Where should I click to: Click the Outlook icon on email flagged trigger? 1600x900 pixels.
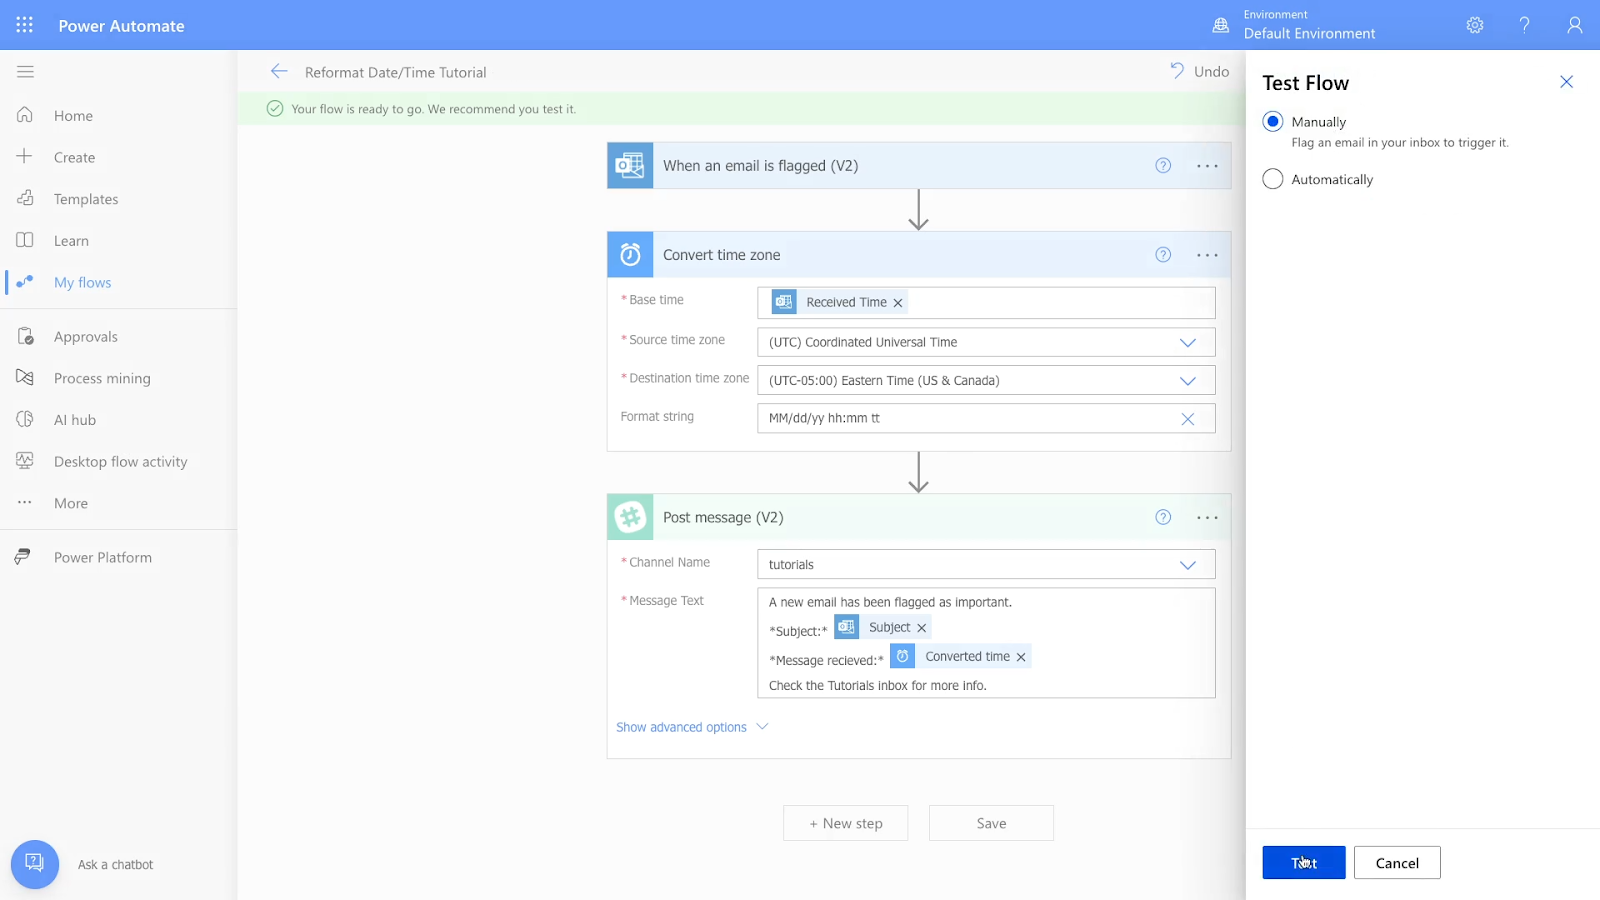pyautogui.click(x=630, y=165)
